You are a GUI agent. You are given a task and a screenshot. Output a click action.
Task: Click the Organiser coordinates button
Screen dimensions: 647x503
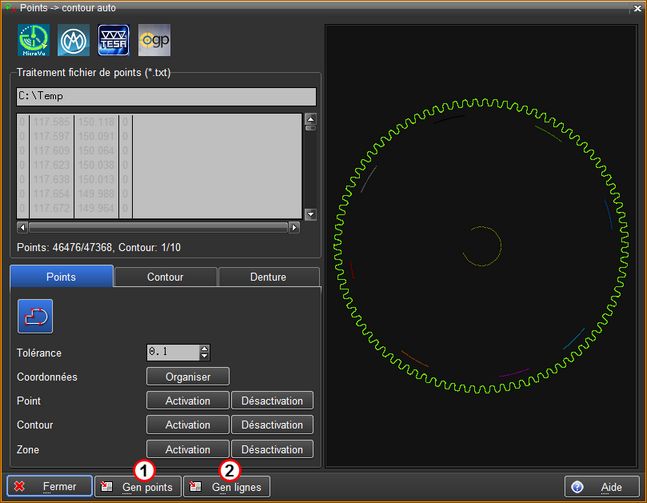(188, 377)
